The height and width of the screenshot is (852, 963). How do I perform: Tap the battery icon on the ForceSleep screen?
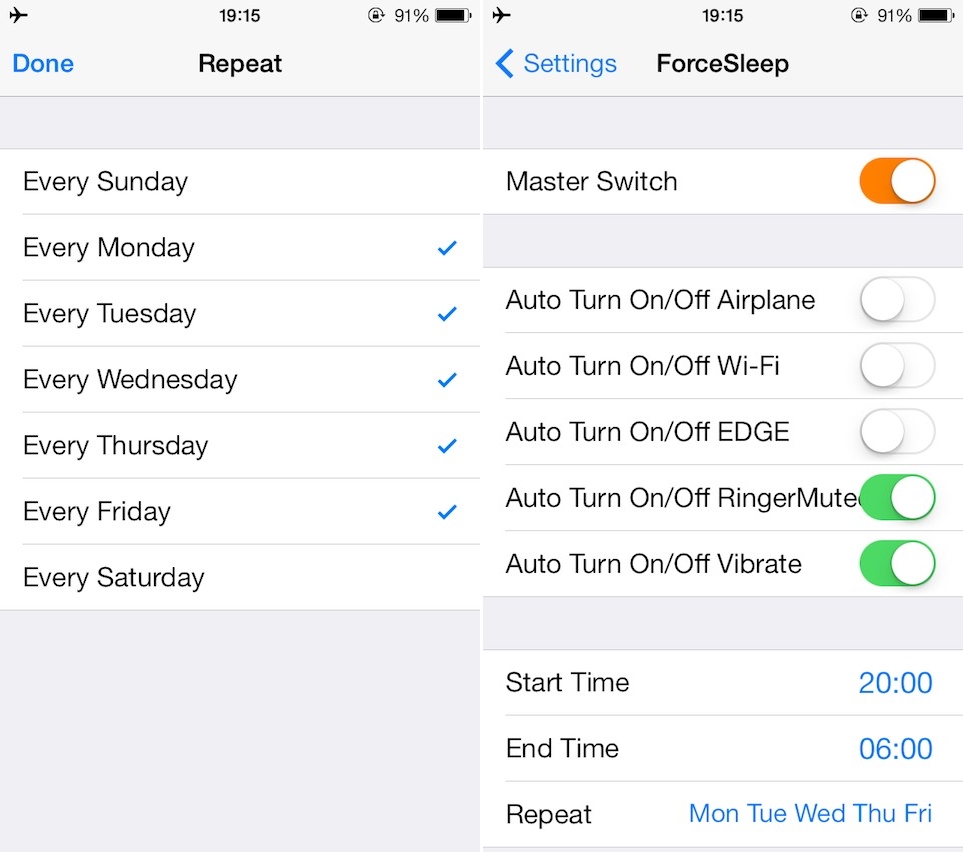pos(935,15)
